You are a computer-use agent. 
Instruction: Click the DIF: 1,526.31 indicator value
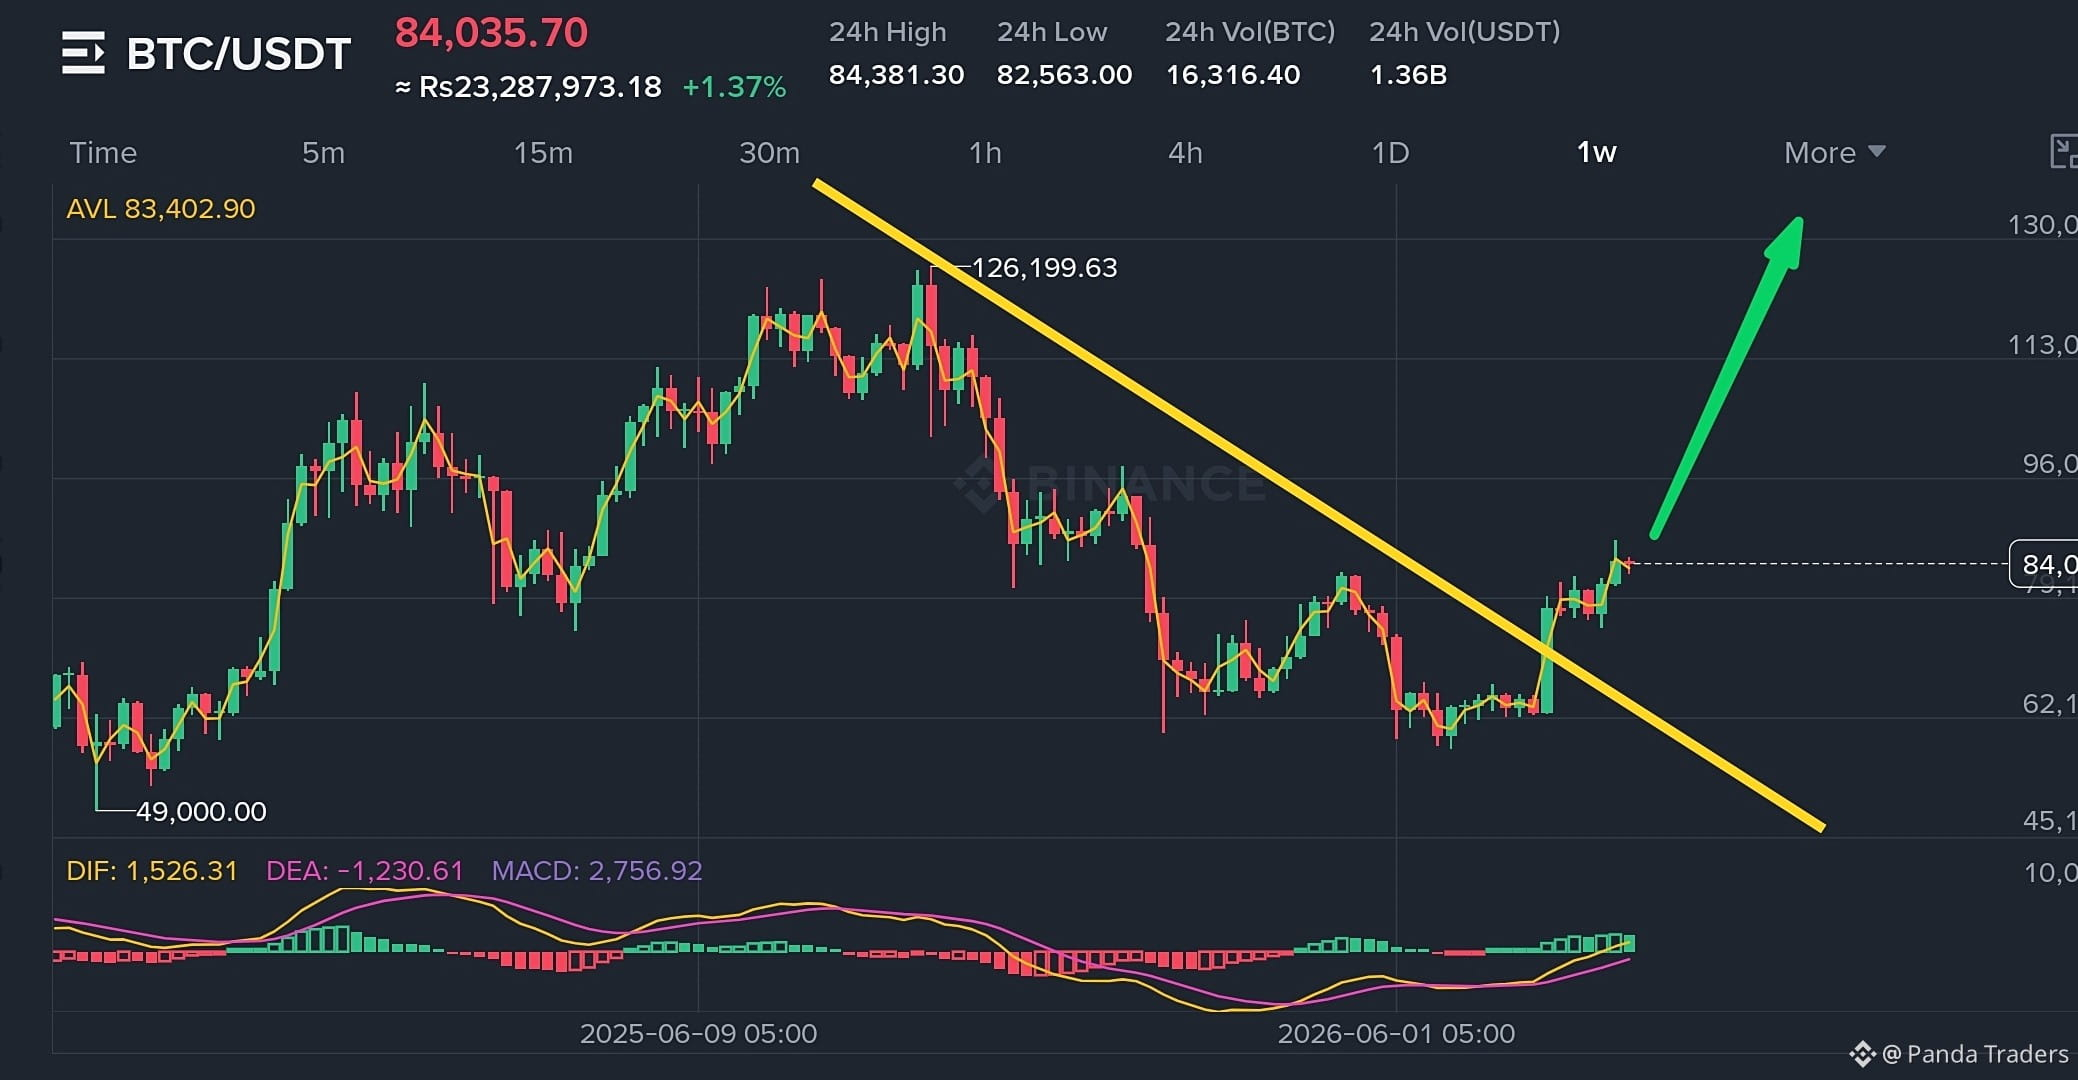(x=152, y=870)
